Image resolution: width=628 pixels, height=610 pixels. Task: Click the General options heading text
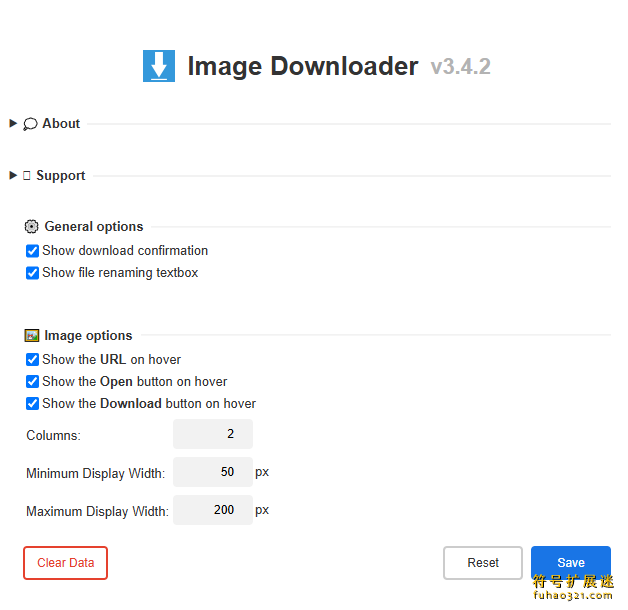94,227
